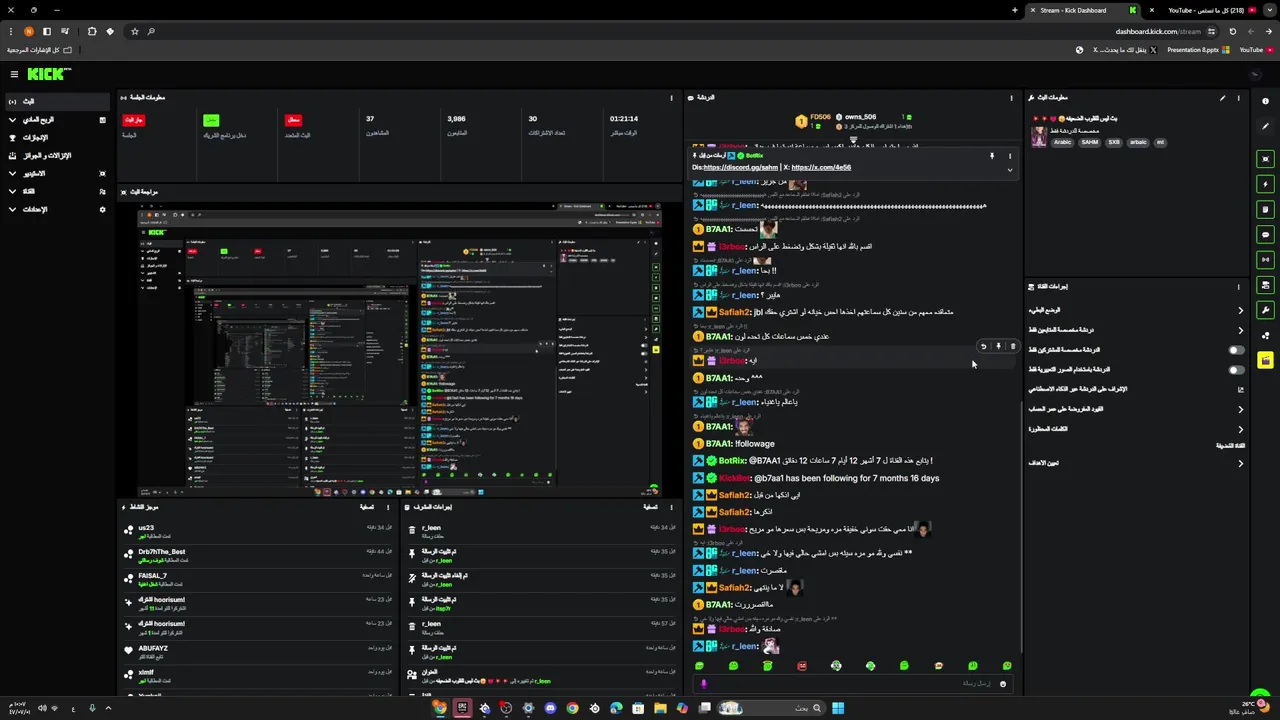Toggle the notes widget in right rail
This screenshot has width=1280, height=720.
pyautogui.click(x=1265, y=209)
